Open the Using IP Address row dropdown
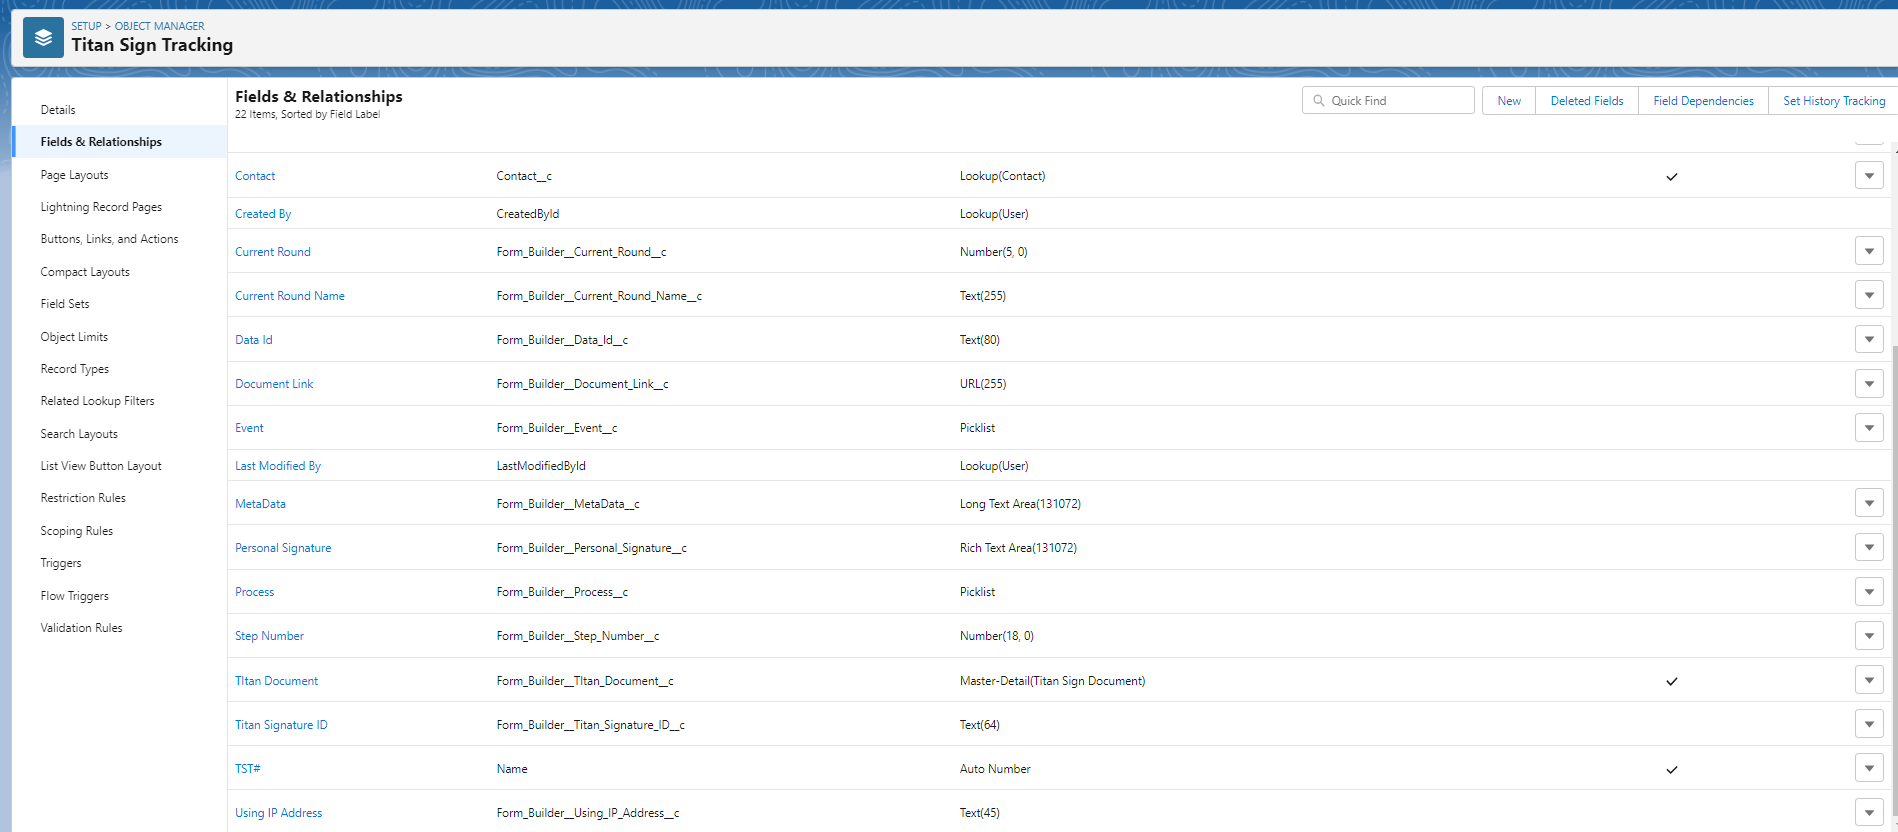The height and width of the screenshot is (832, 1898). coord(1869,812)
